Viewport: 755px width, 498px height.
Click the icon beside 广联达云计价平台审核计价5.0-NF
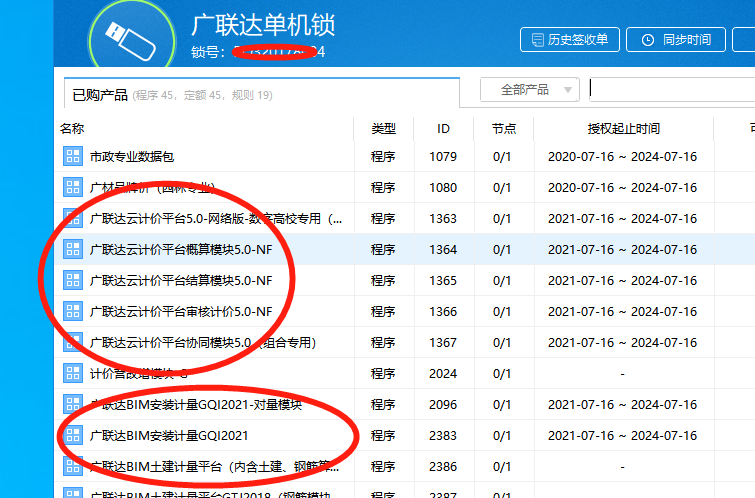[x=73, y=311]
